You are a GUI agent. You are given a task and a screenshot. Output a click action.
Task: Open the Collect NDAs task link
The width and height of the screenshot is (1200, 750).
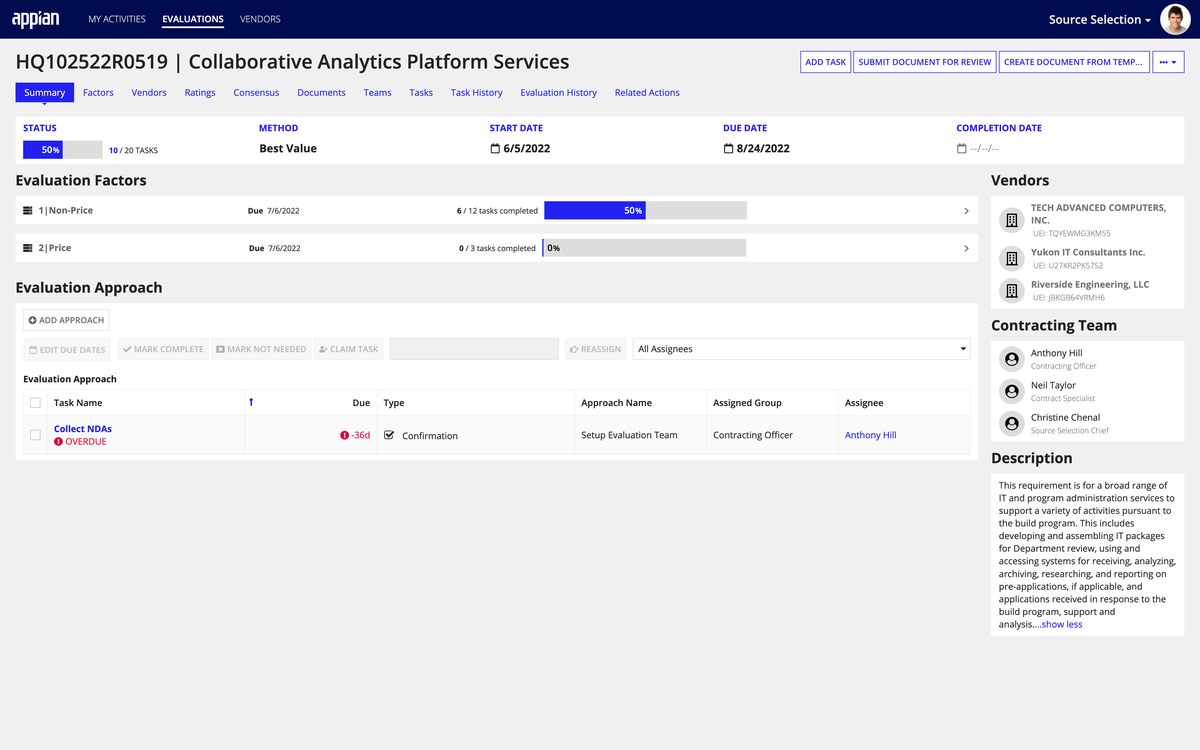(x=83, y=429)
